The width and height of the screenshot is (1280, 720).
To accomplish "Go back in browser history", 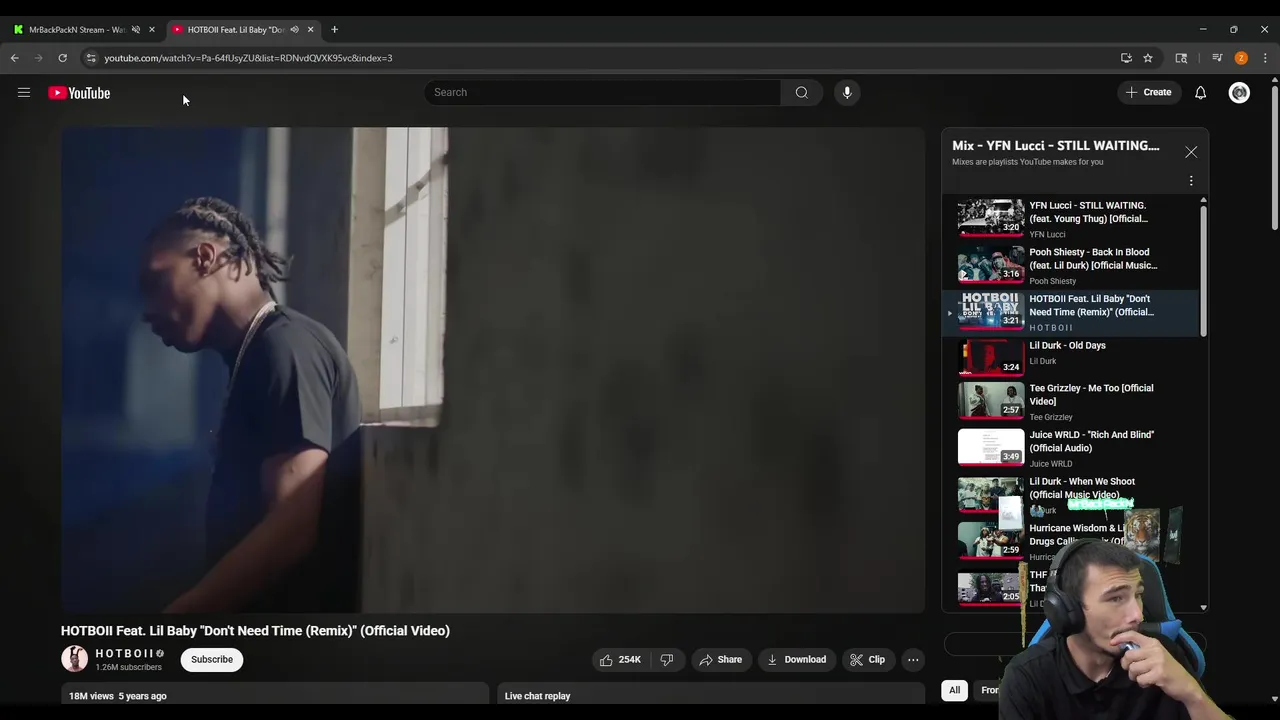I will point(15,58).
